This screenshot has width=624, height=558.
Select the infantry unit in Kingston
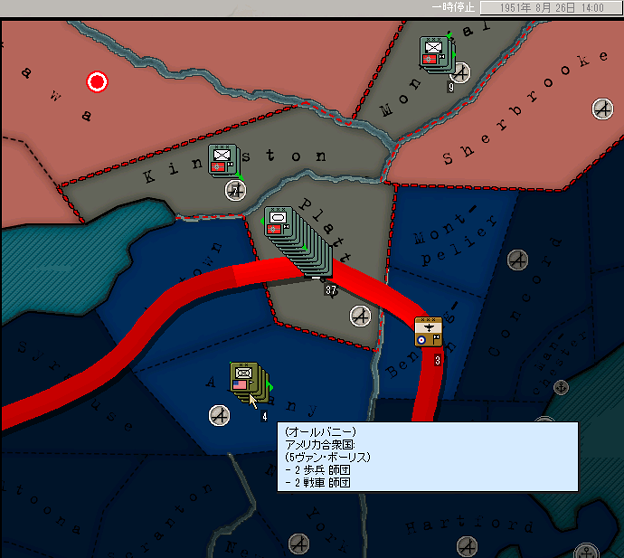tap(223, 160)
